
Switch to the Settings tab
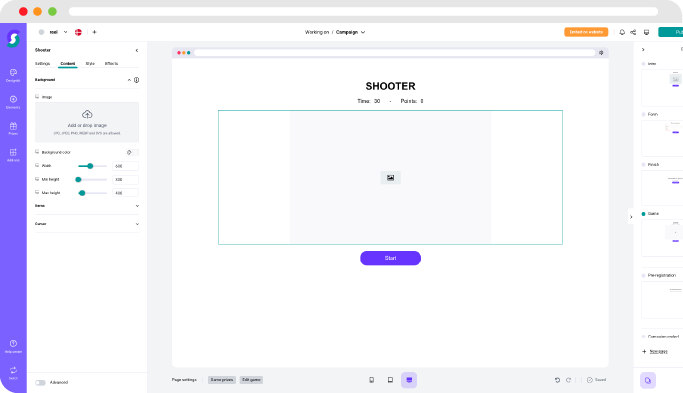[x=42, y=64]
